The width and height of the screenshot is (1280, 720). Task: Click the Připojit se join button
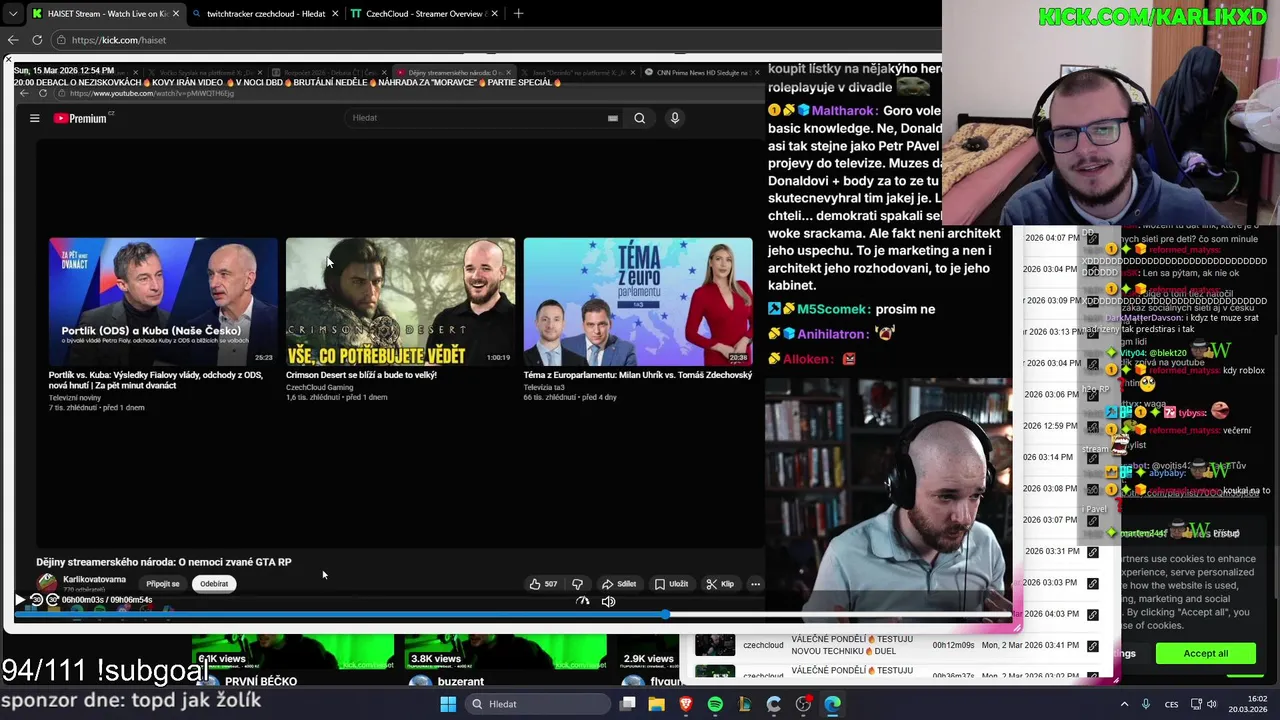[163, 584]
